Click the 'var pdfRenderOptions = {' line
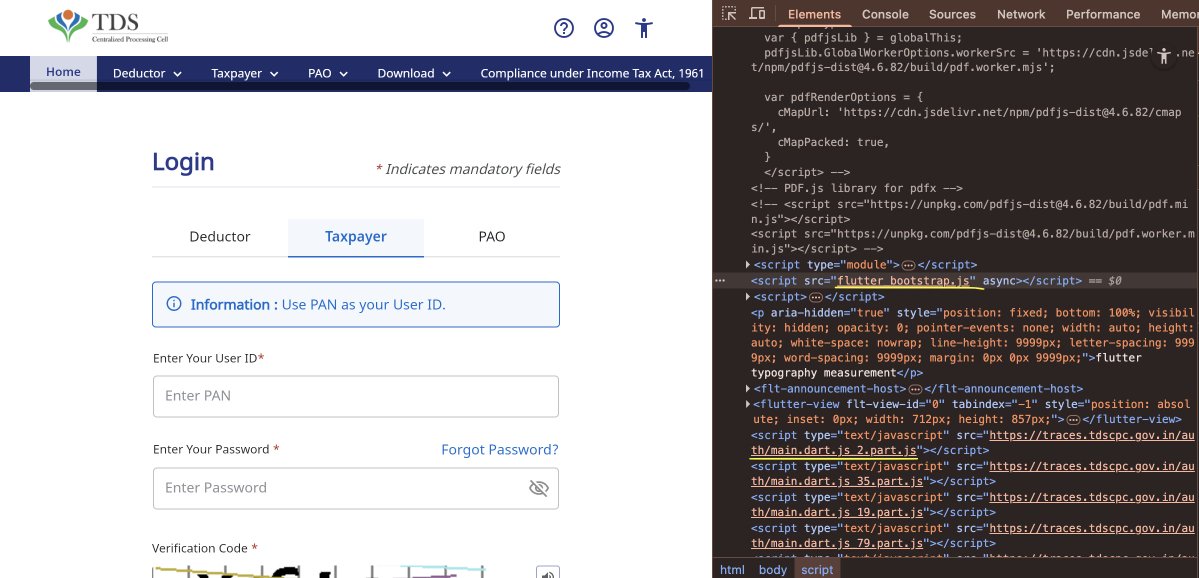The image size is (1199, 578). click(843, 97)
